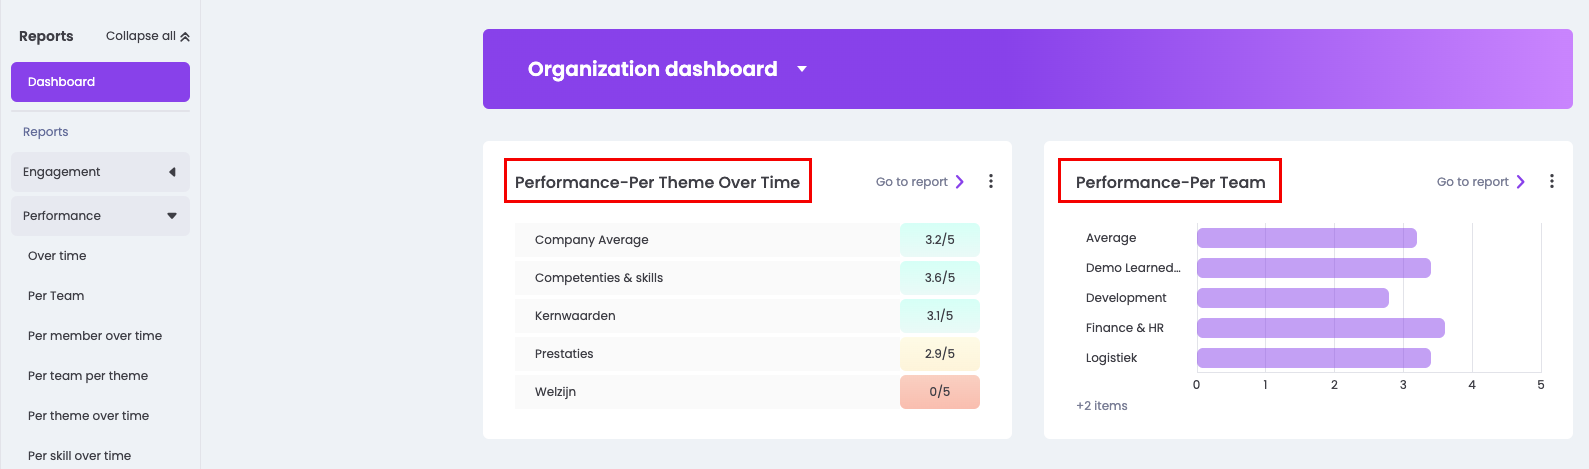The width and height of the screenshot is (1589, 469).
Task: Open the Organization dashboard dropdown
Action: pos(802,69)
